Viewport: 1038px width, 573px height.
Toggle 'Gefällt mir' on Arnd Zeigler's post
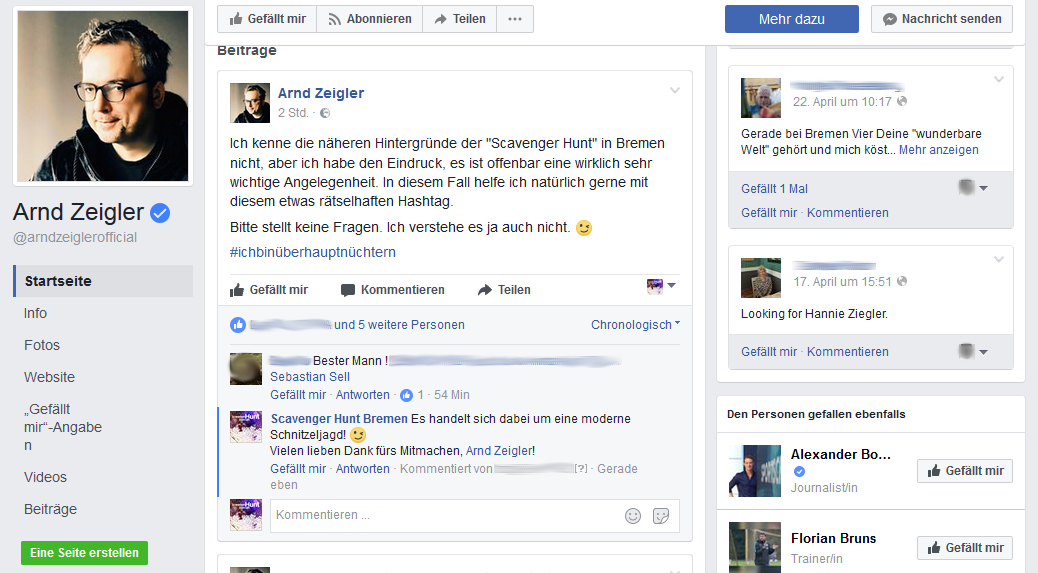point(269,290)
